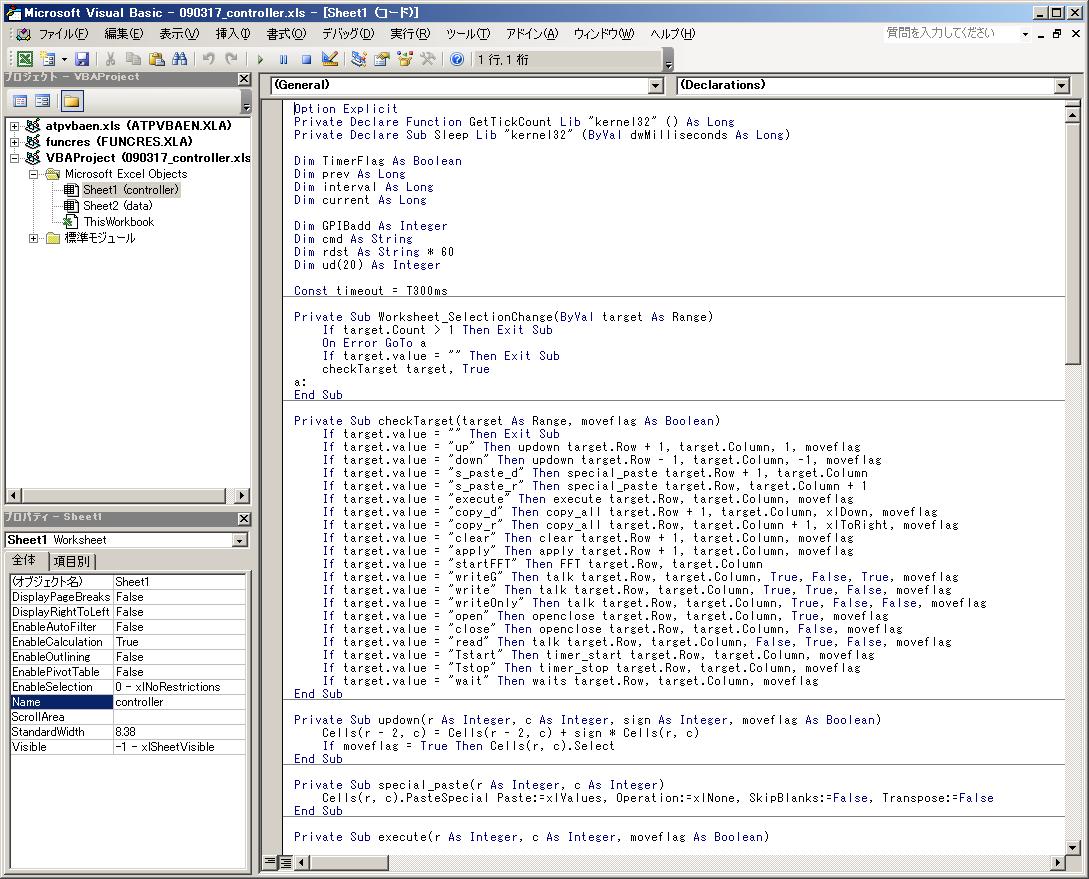Expand the 標準モジュール folder in project tree
Screen dimensions: 1089x879
(34, 238)
